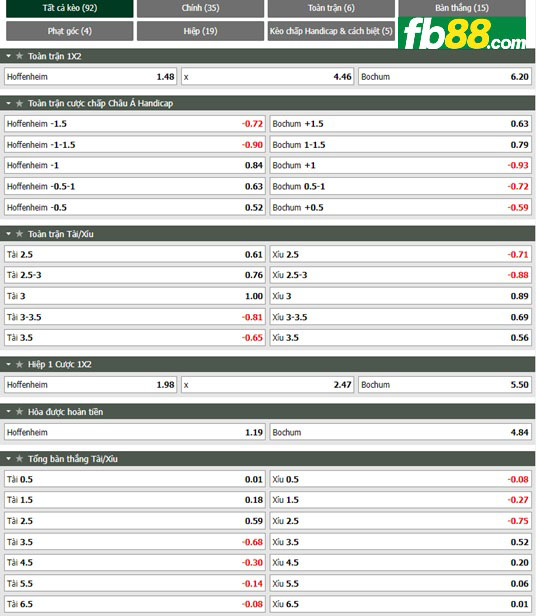Visit the fb88.com logo link

coord(462,34)
